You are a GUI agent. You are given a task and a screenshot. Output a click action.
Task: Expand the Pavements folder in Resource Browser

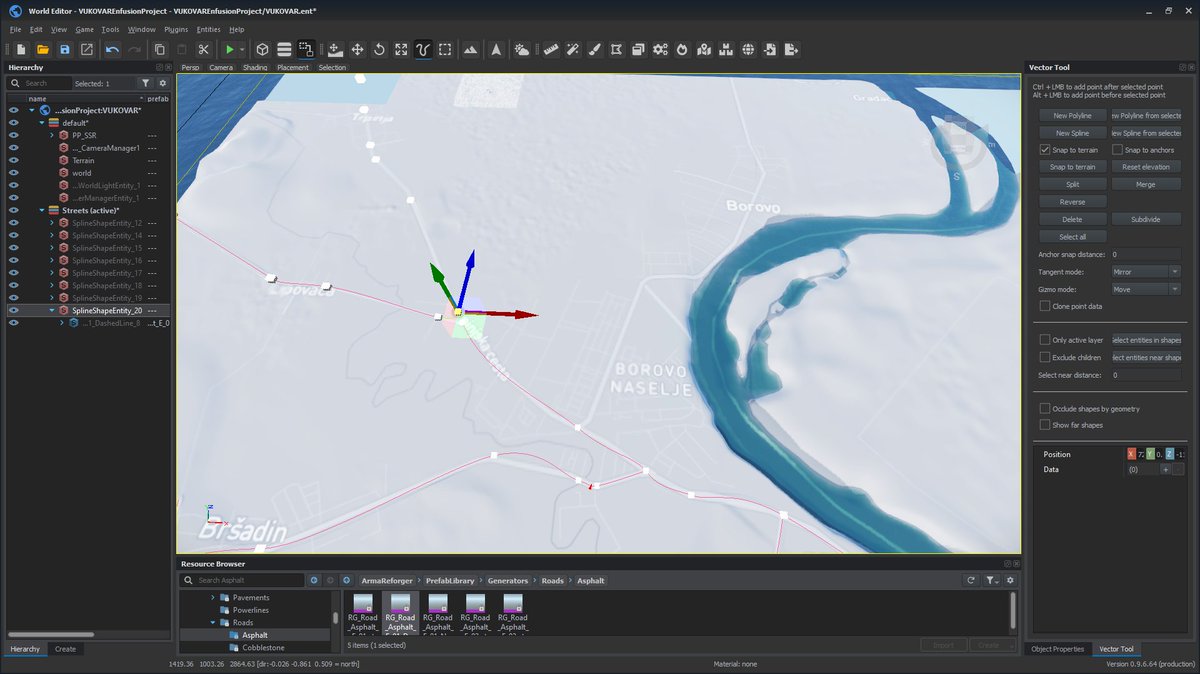(x=212, y=598)
